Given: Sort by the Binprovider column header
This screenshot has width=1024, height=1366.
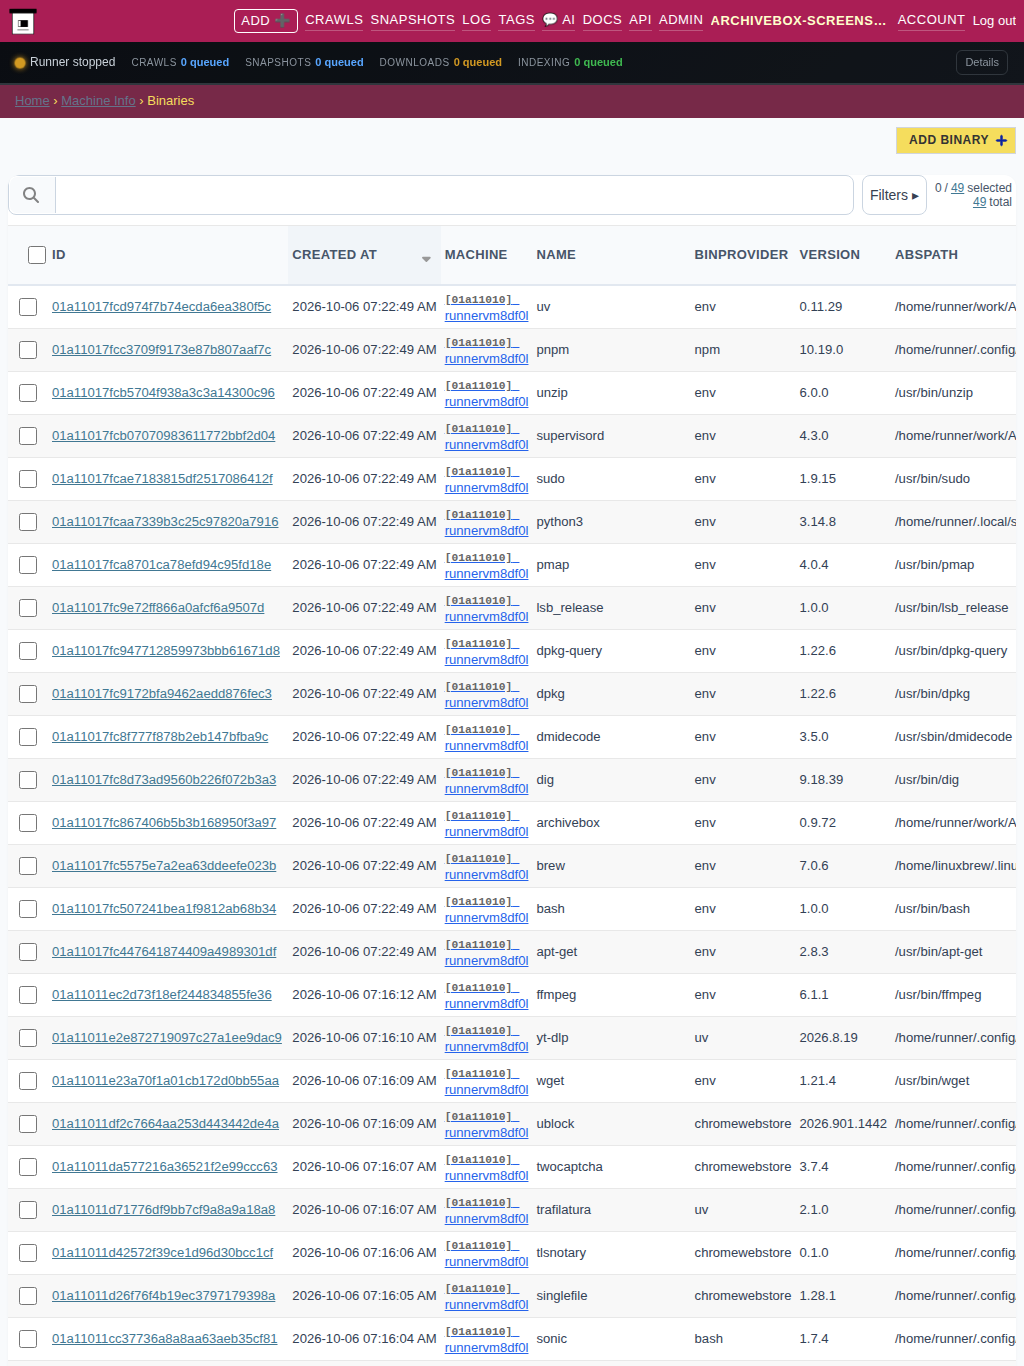Looking at the screenshot, I should point(741,255).
